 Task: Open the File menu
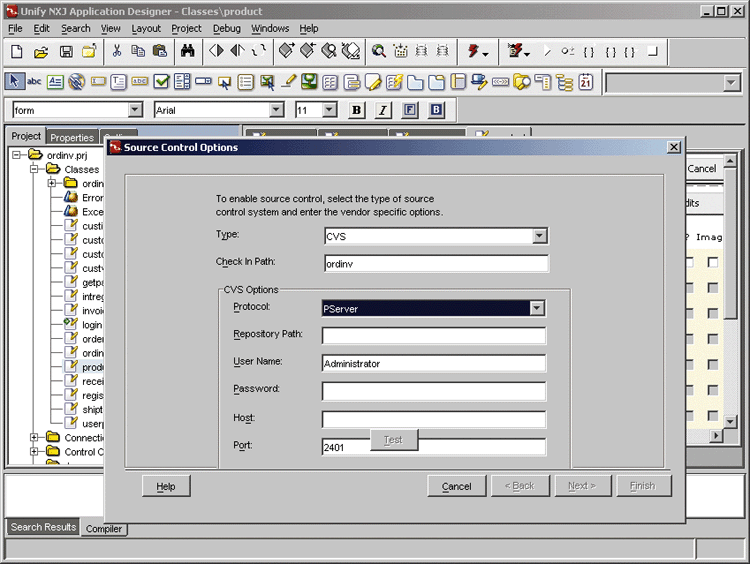point(15,28)
